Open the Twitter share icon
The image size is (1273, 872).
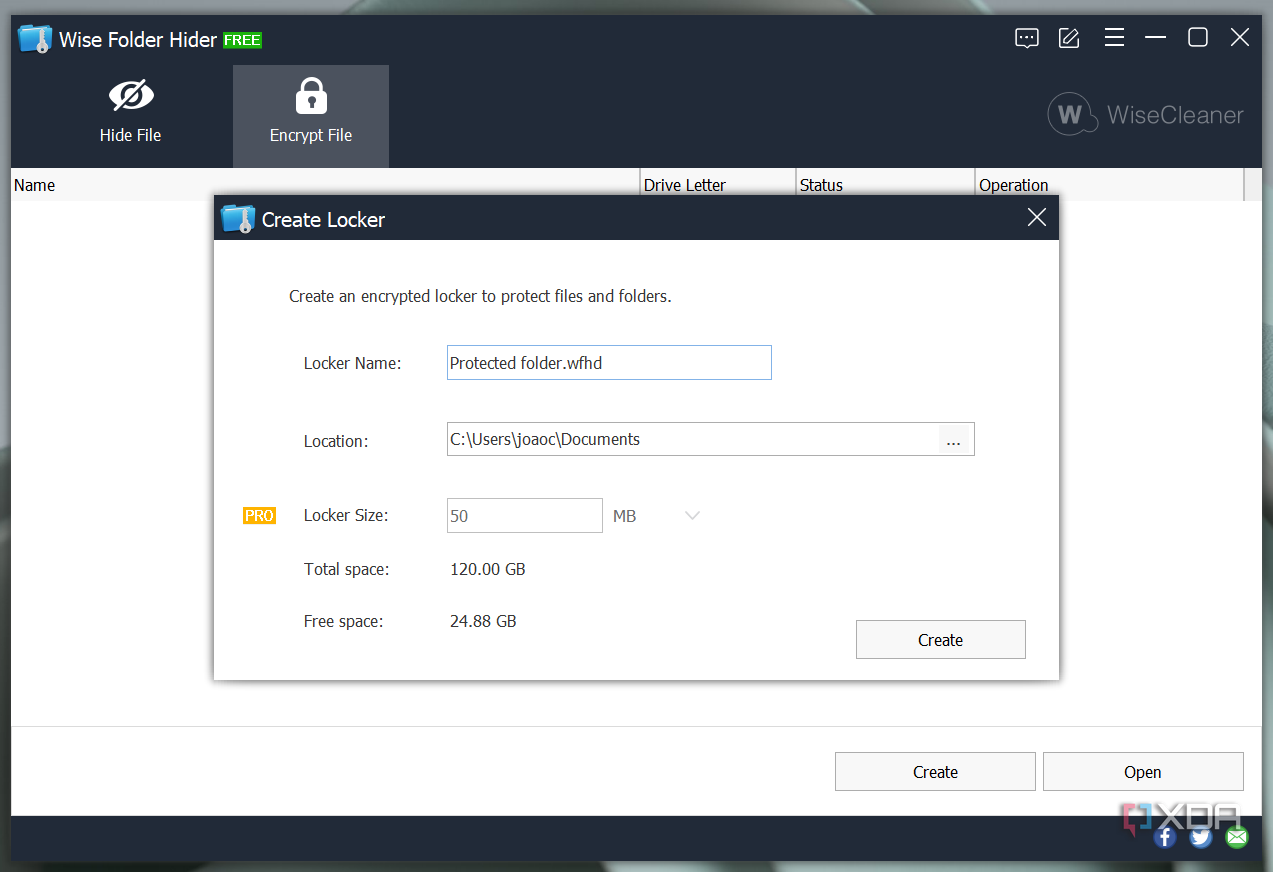point(1201,837)
